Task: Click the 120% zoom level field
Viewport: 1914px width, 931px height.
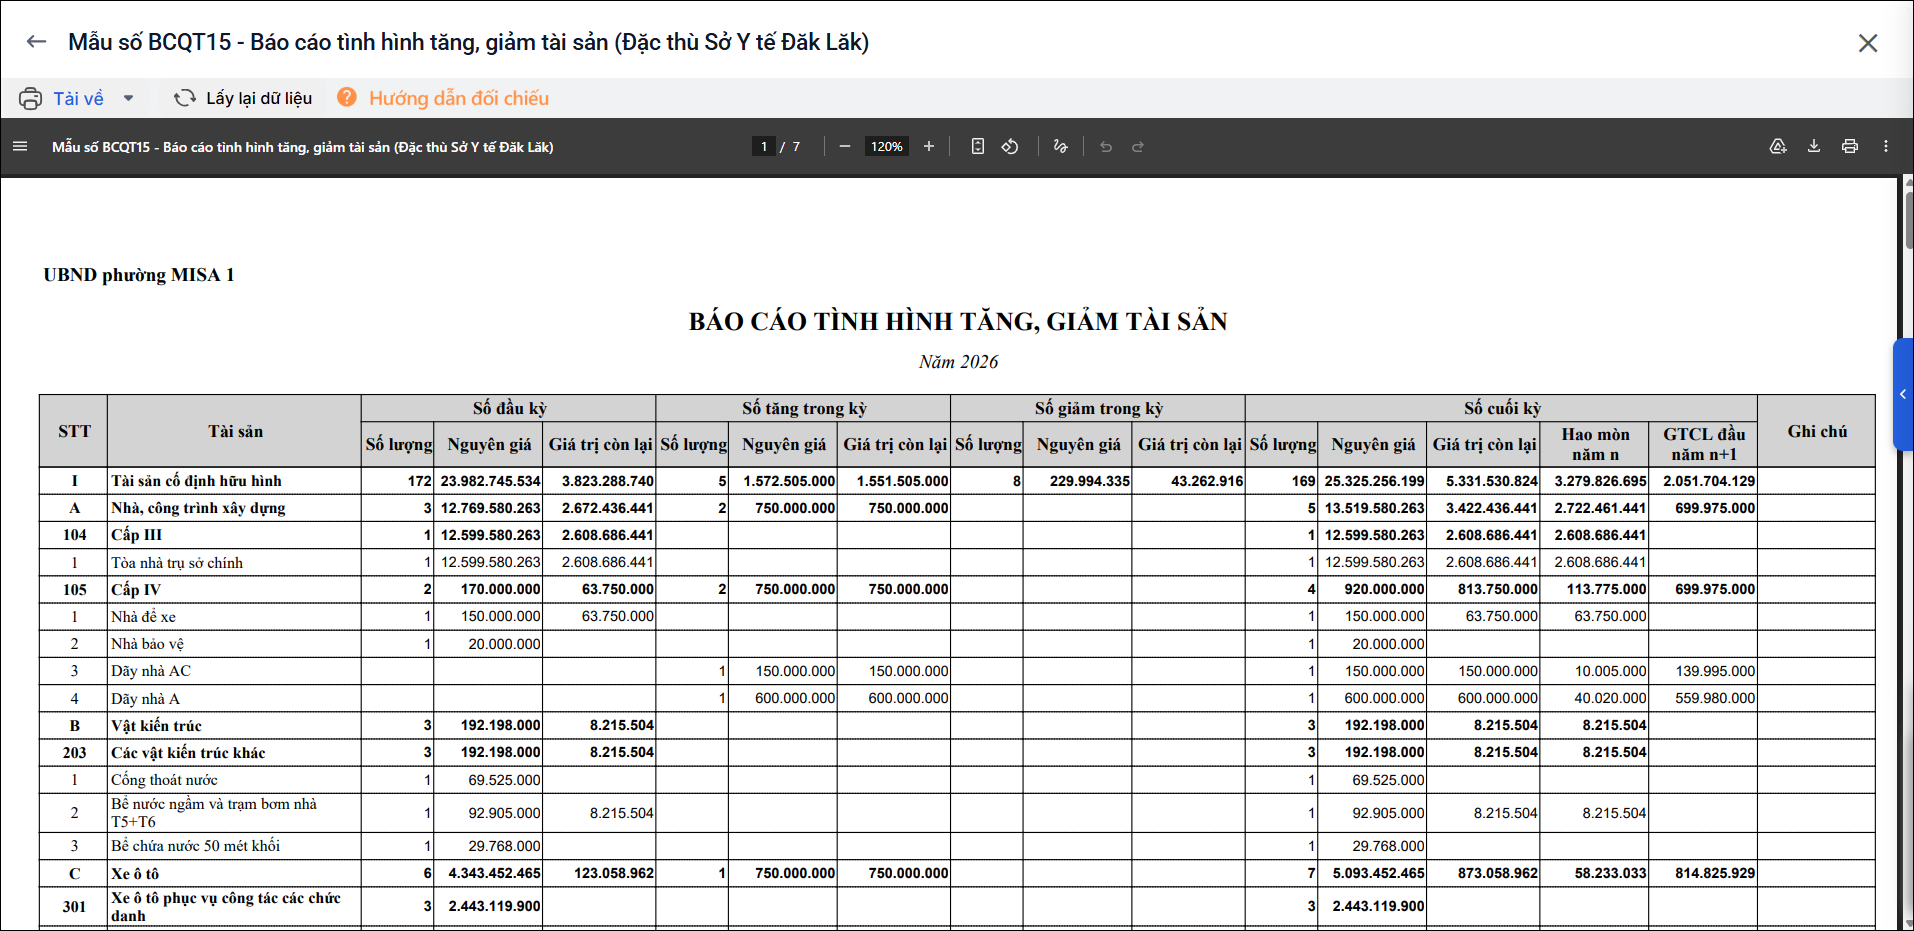Action: coord(887,146)
